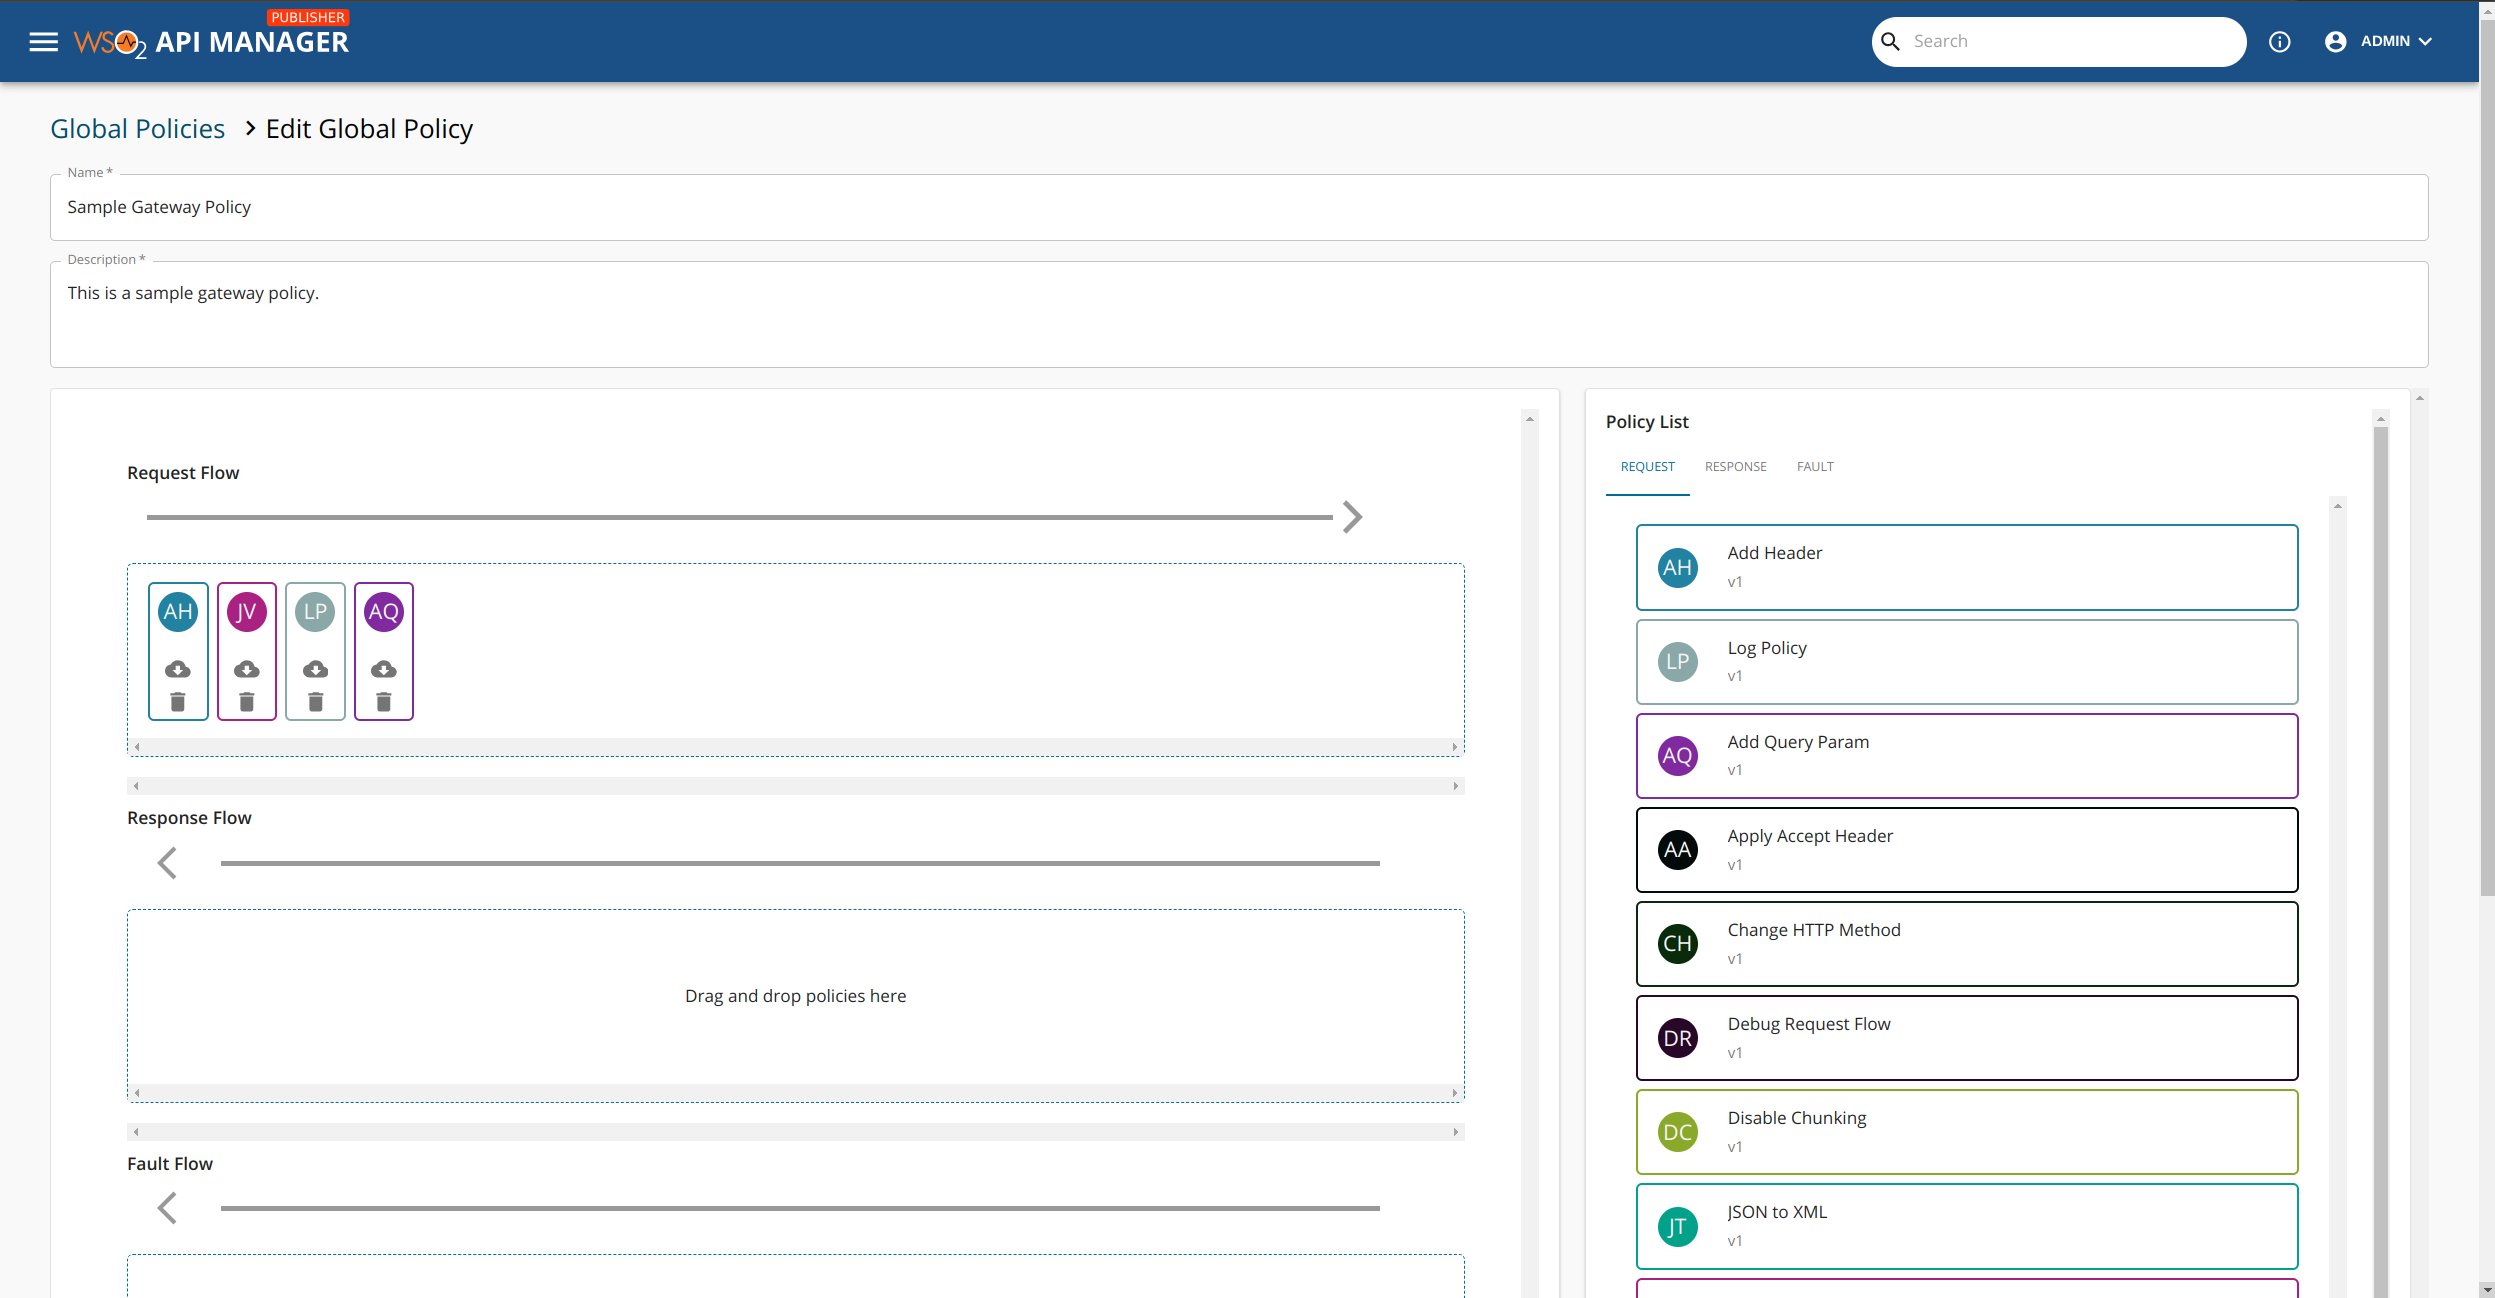Go to Global Policies breadcrumb link
The height and width of the screenshot is (1298, 2495).
click(138, 129)
